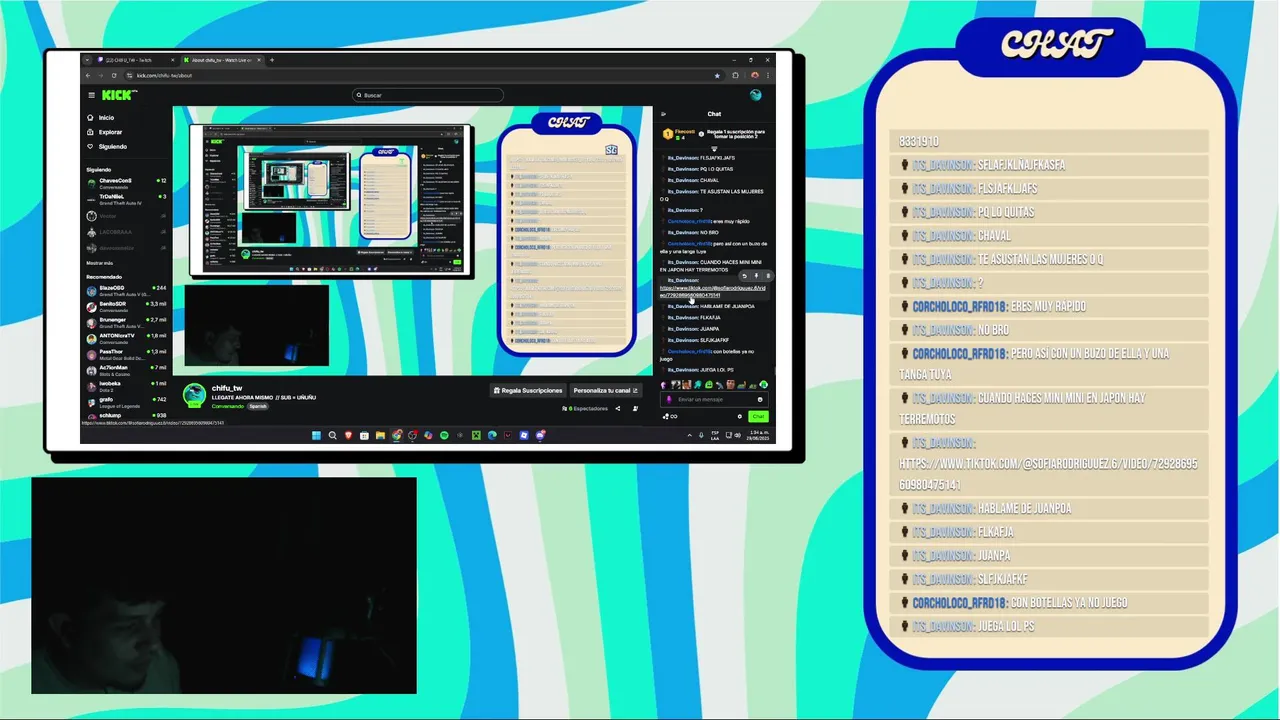Click the Conversando category link under chifu_tw

coord(227,406)
